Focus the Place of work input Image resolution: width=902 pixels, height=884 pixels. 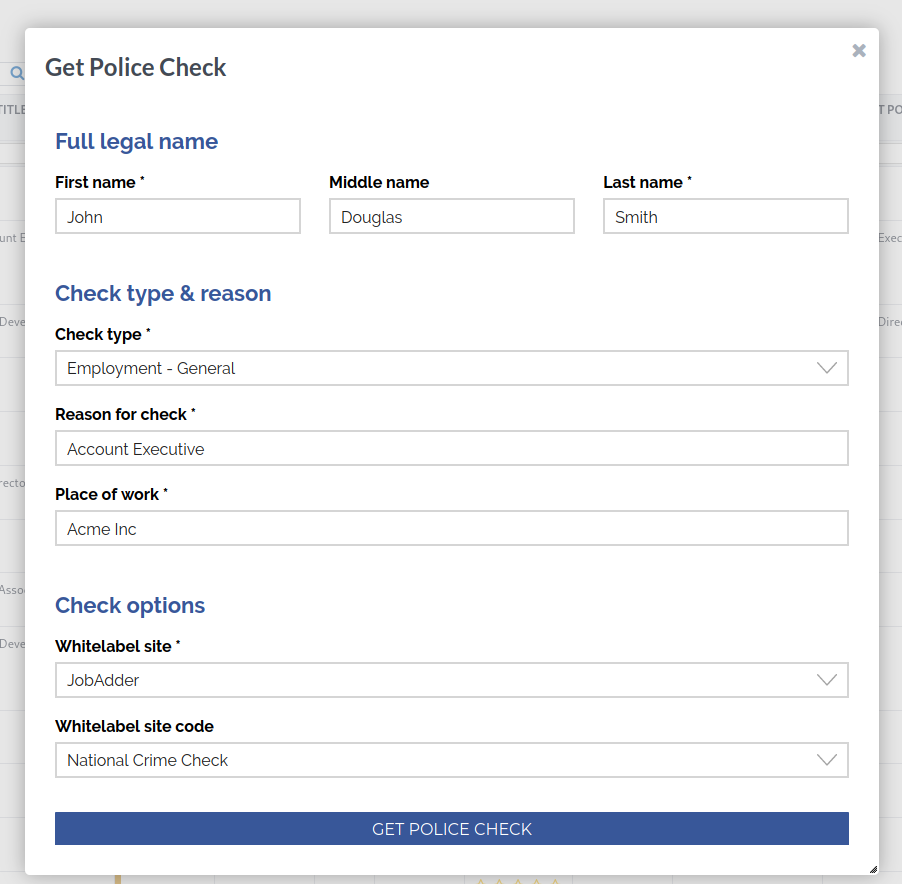(x=451, y=529)
